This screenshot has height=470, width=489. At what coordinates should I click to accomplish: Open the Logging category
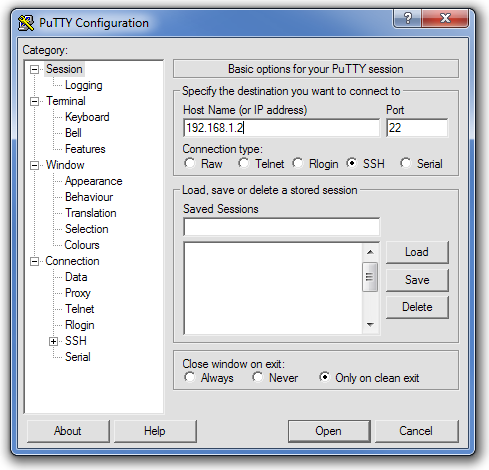pyautogui.click(x=84, y=85)
